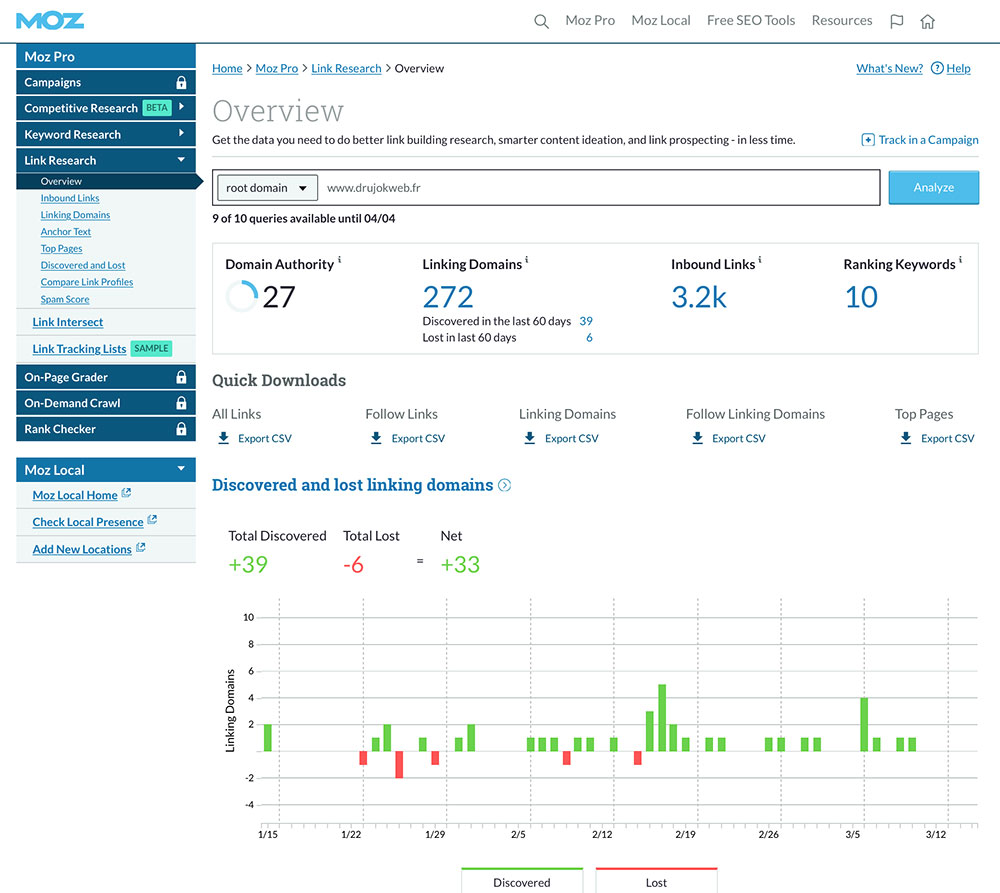Open Compare Link Profiles sidebar link
Image resolution: width=1000 pixels, height=893 pixels.
coord(87,282)
